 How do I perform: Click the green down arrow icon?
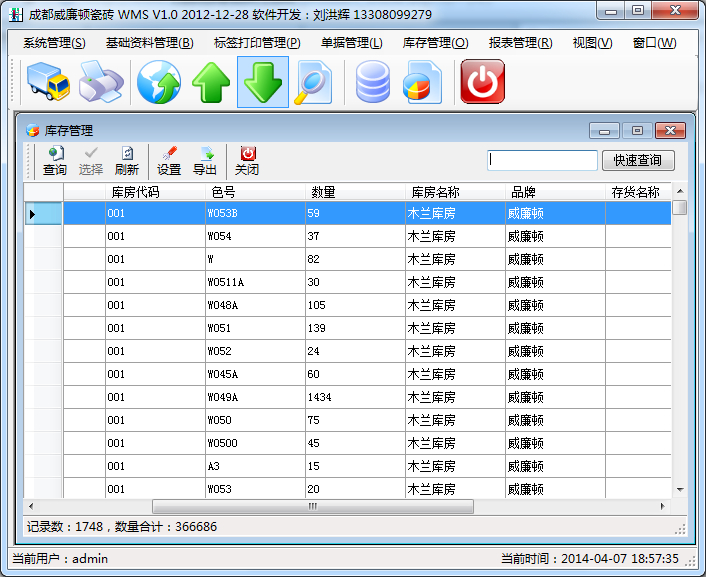263,82
